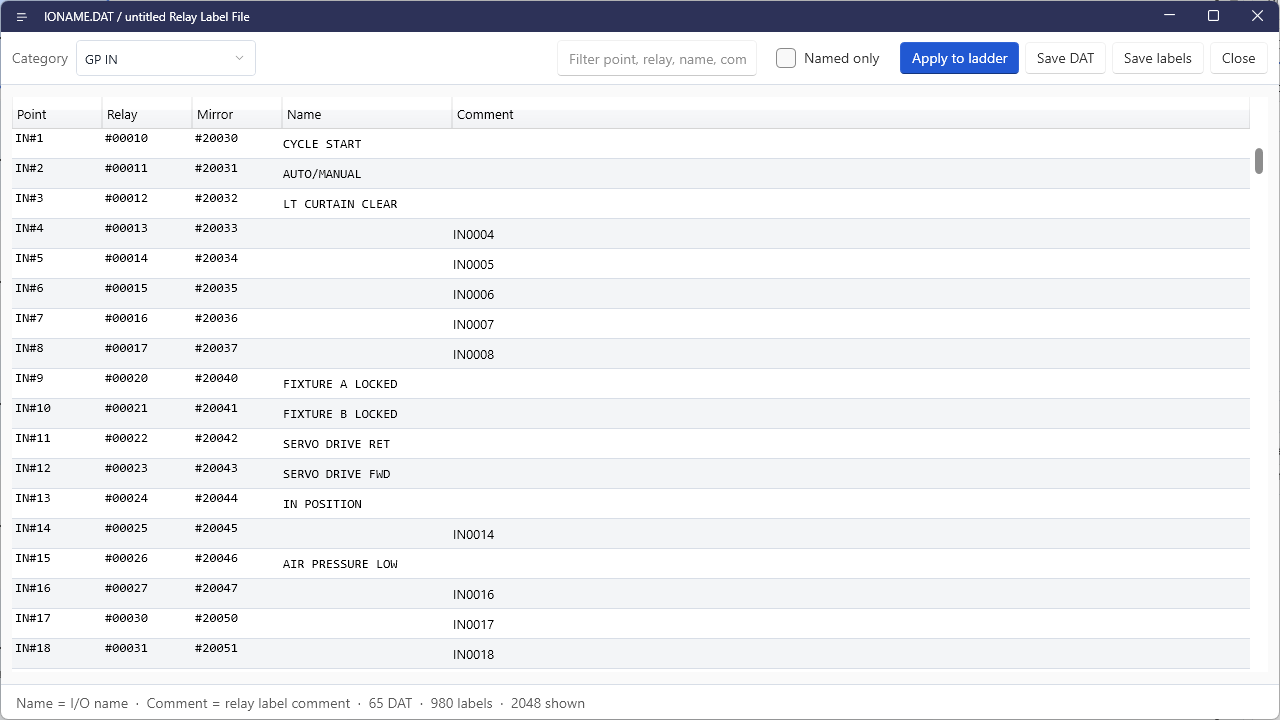Select the FIXTURE B LOCKED name cell
The width and height of the screenshot is (1280, 720).
tap(366, 414)
